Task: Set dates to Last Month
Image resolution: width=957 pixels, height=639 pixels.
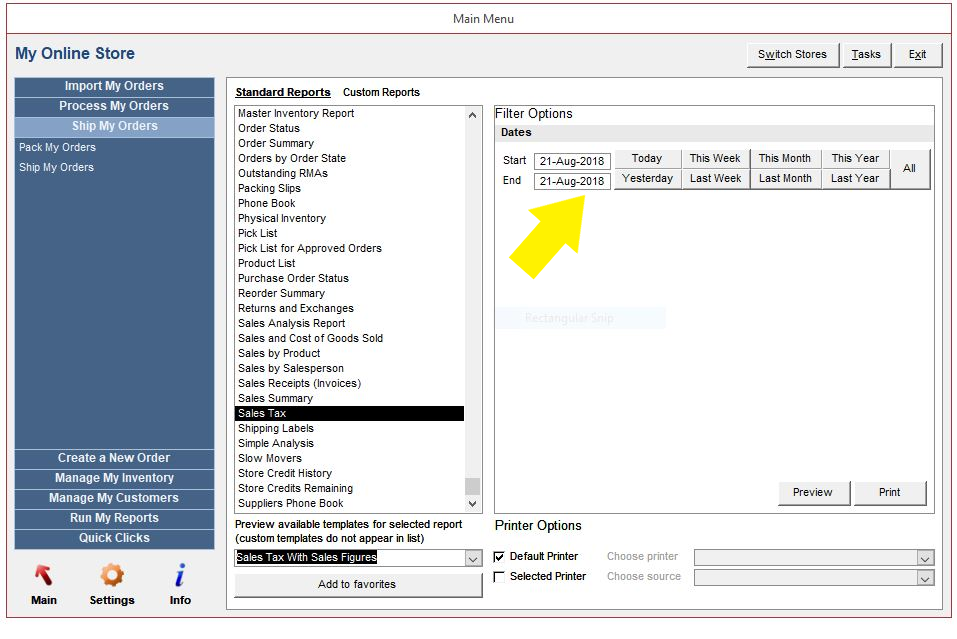Action: click(x=785, y=179)
